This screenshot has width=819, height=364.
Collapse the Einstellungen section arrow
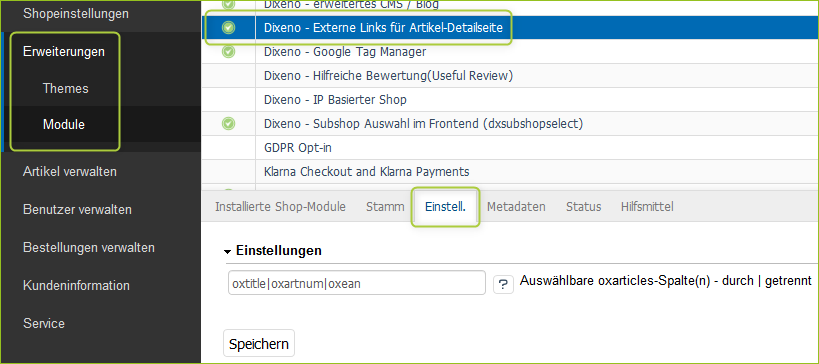tap(227, 251)
